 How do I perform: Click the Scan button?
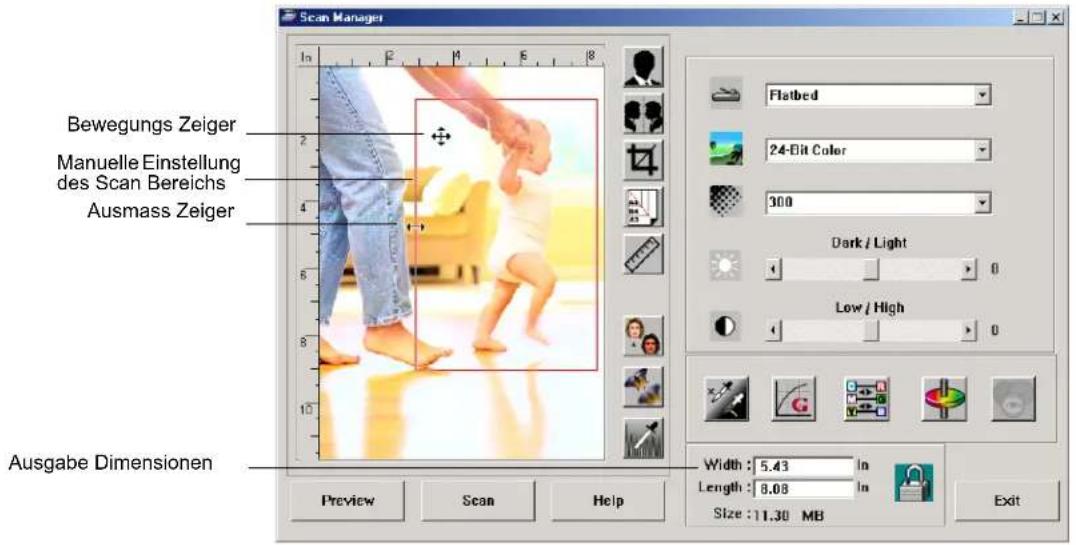478,500
